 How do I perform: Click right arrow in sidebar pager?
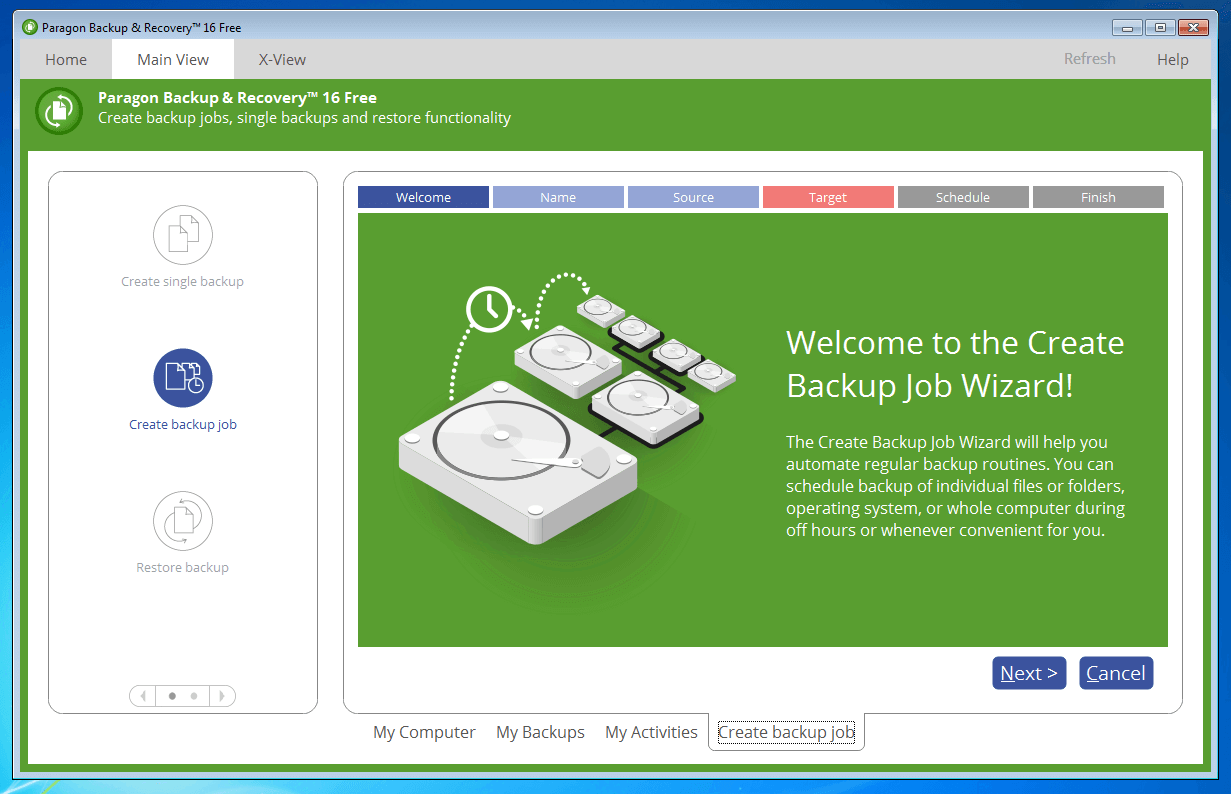click(222, 696)
